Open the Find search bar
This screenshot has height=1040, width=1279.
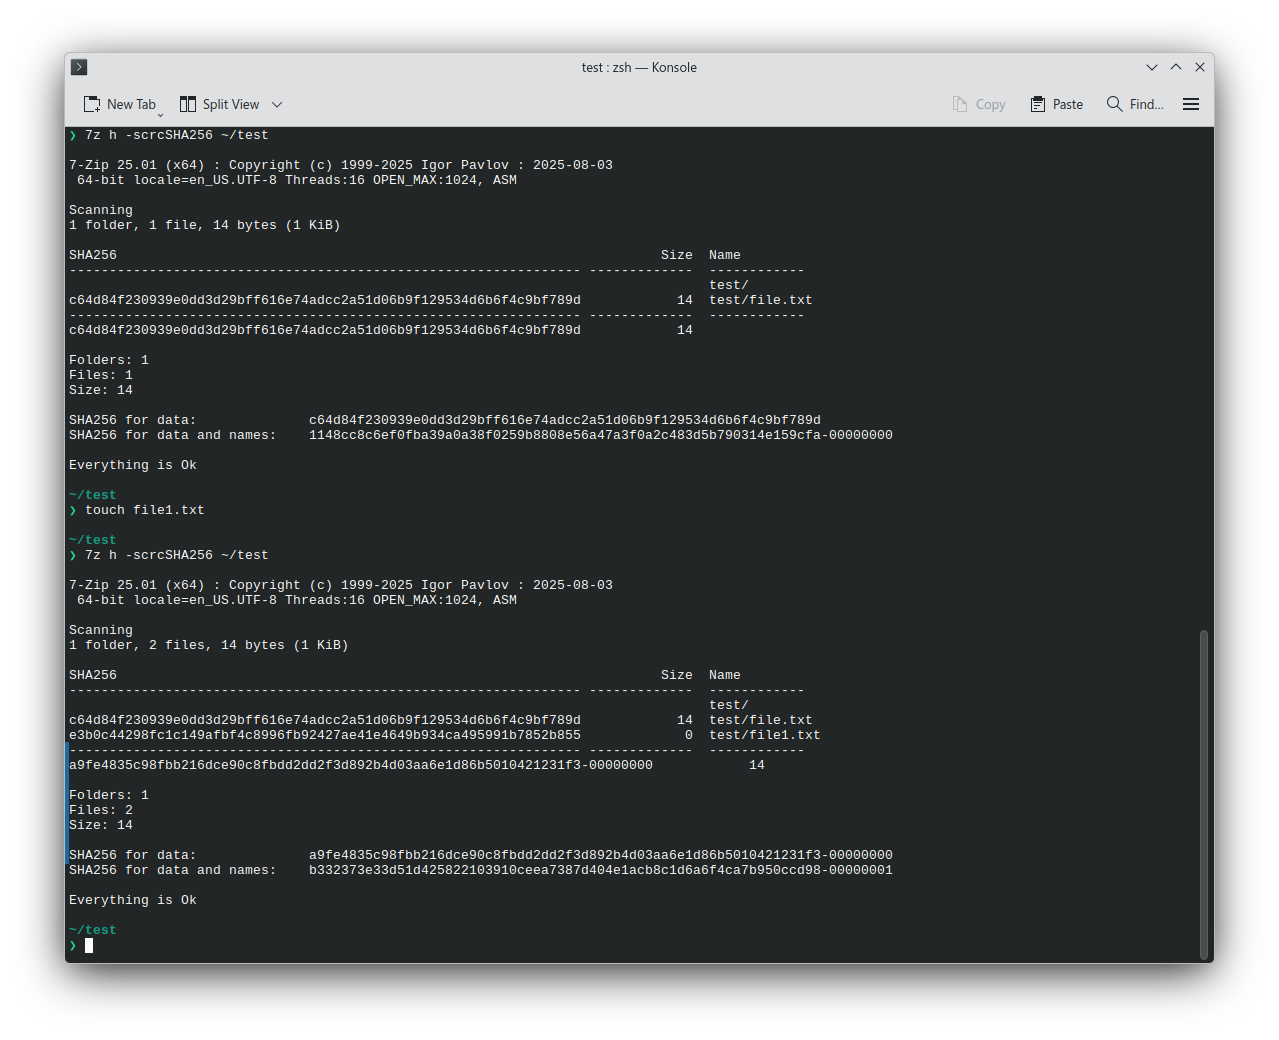coord(1135,104)
